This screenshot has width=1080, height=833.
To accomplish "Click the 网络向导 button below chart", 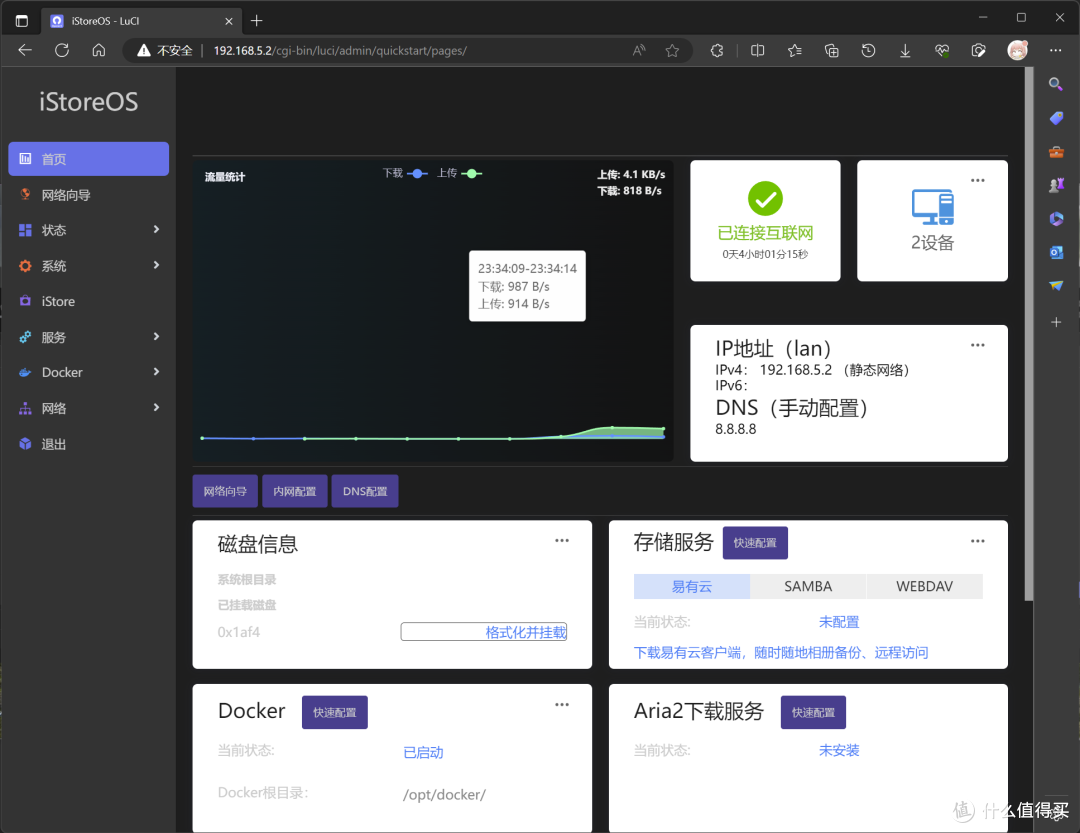I will point(225,491).
